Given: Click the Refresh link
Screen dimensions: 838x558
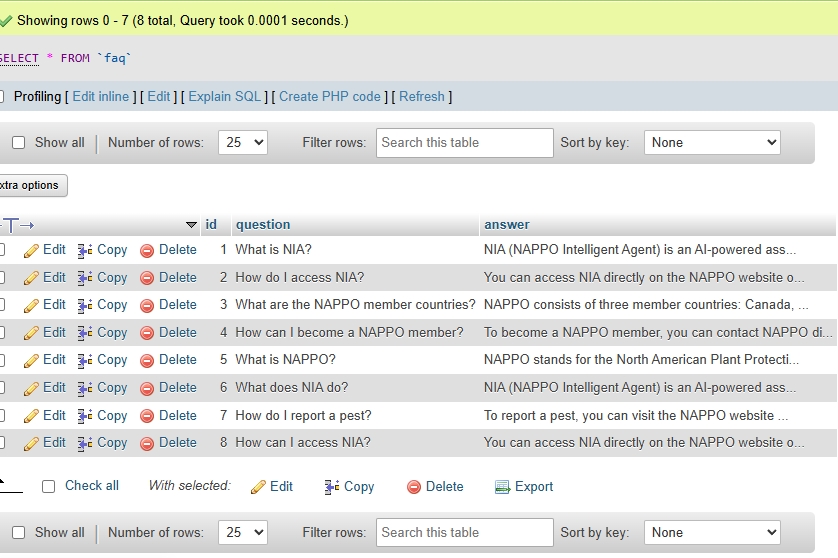Looking at the screenshot, I should tap(422, 96).
